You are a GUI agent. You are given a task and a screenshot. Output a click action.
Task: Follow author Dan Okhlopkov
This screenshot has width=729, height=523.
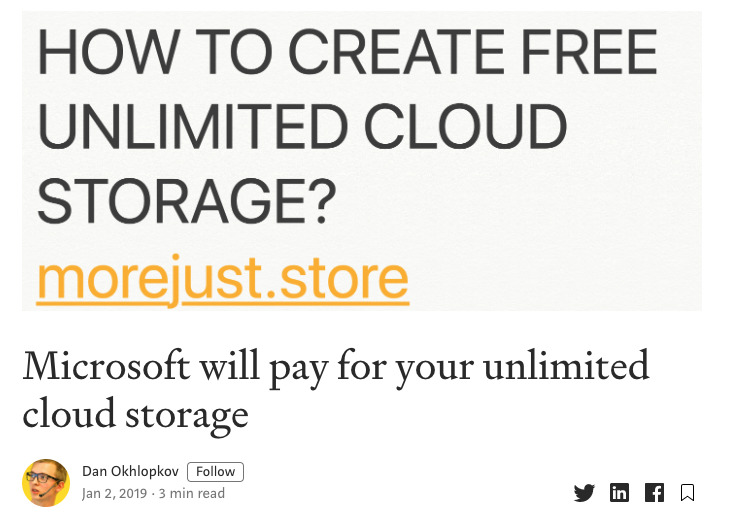pos(215,472)
